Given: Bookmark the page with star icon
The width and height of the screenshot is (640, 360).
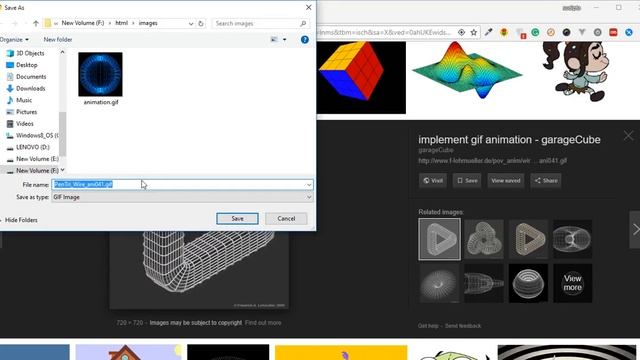Looking at the screenshot, I should [473, 32].
